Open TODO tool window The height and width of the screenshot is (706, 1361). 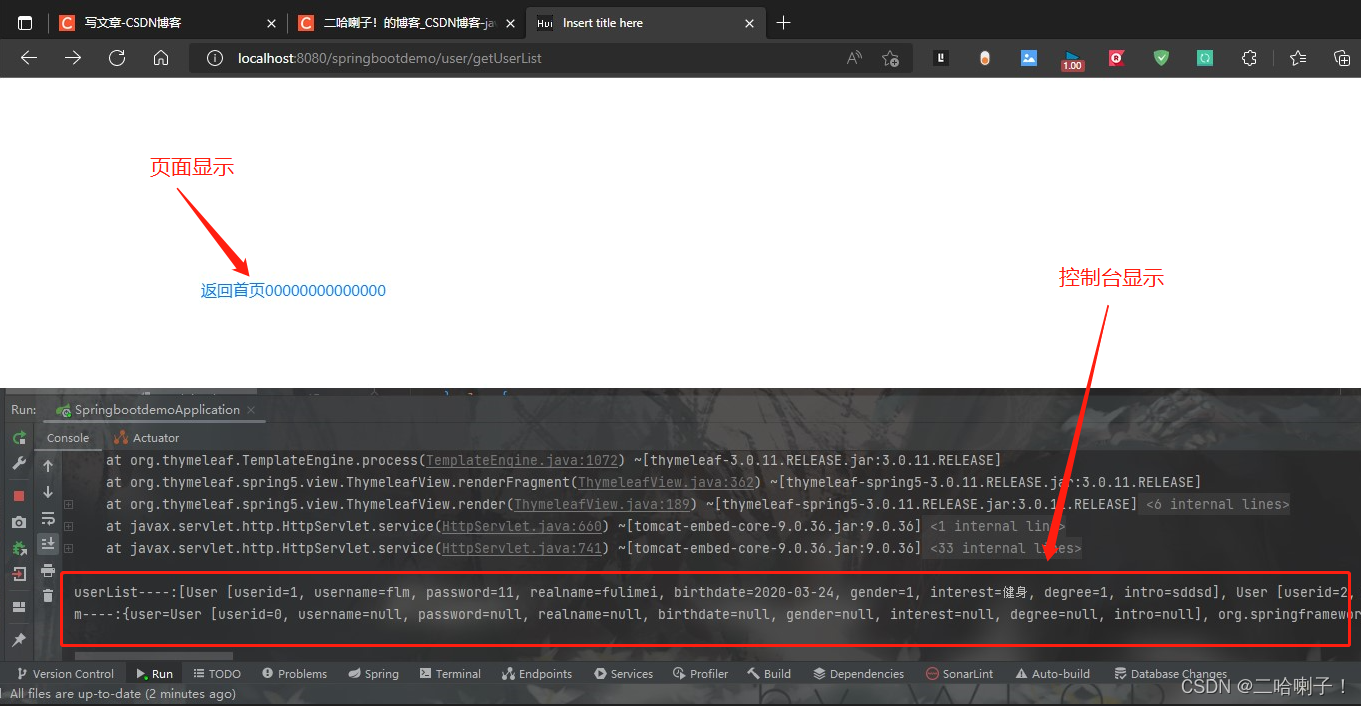(x=216, y=674)
